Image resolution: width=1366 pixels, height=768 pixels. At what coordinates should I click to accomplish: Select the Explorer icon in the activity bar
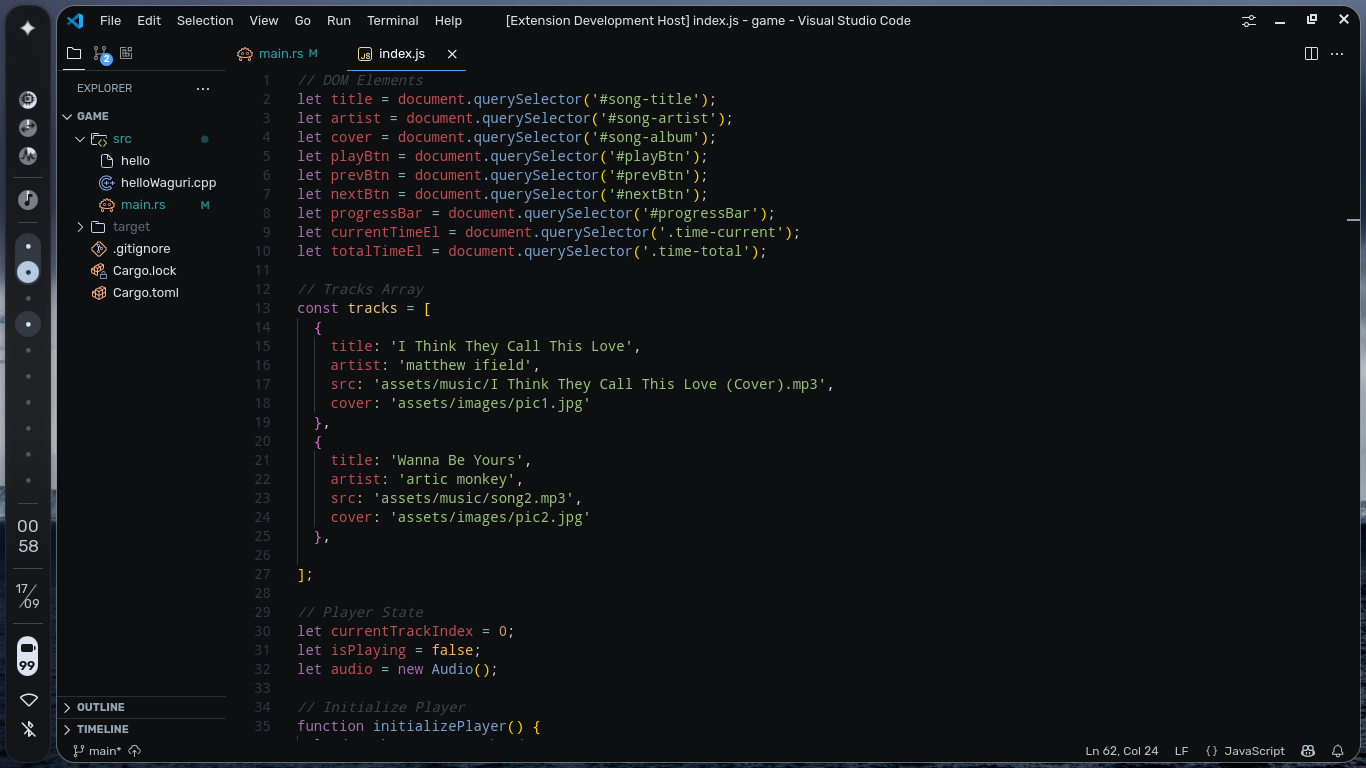pyautogui.click(x=73, y=53)
